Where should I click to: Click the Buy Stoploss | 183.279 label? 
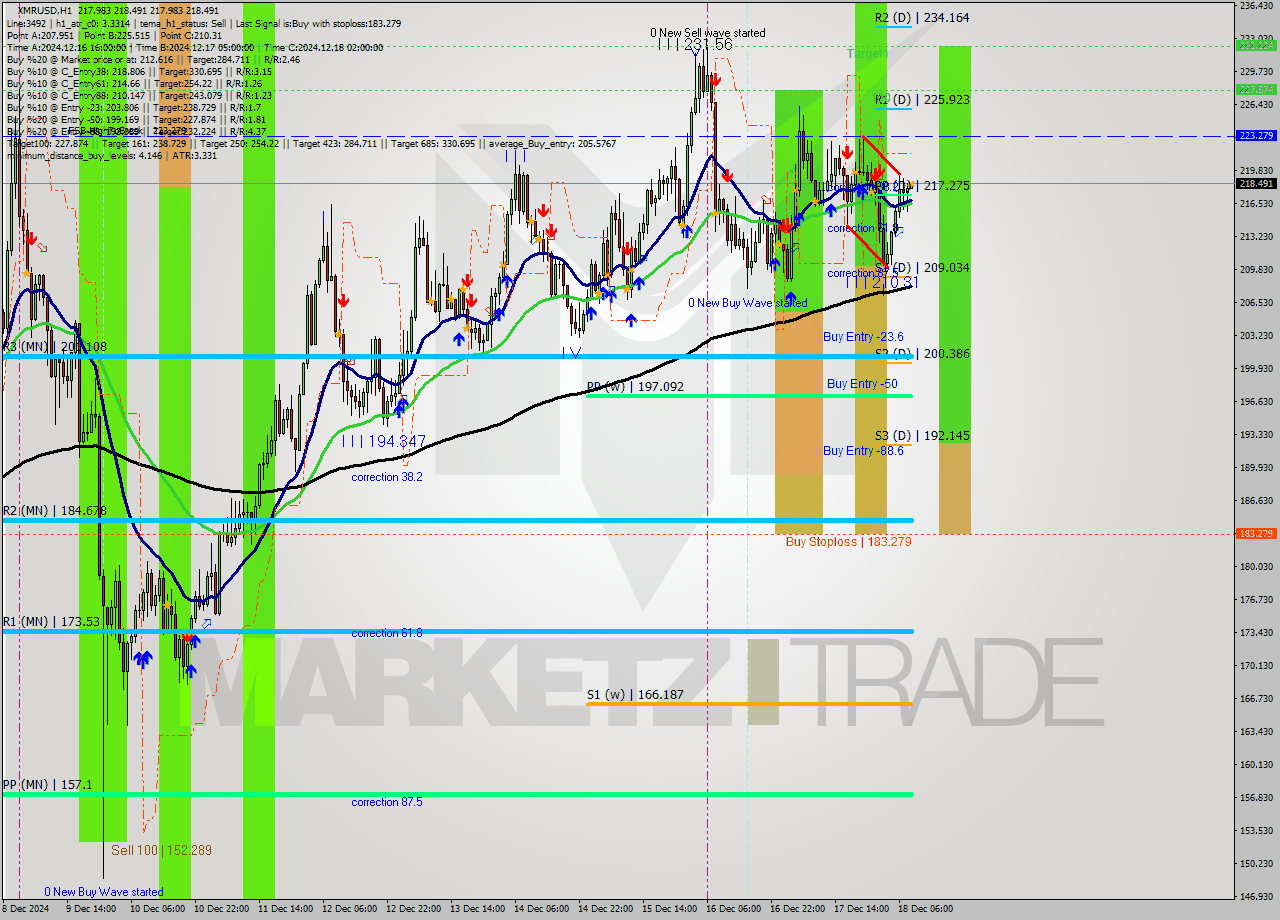(x=848, y=542)
